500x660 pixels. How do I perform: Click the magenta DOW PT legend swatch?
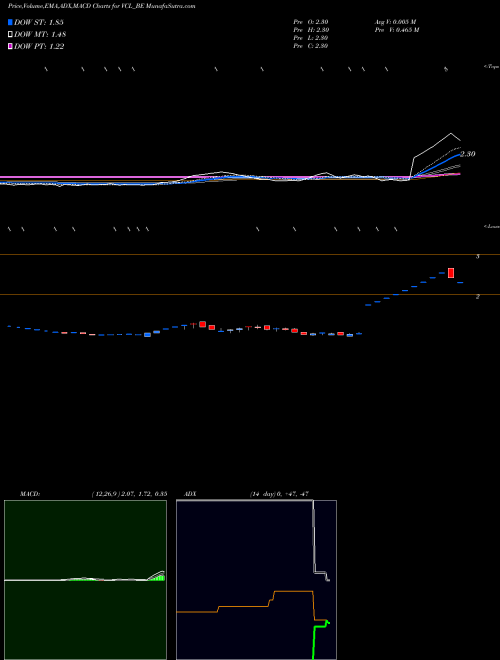point(10,47)
